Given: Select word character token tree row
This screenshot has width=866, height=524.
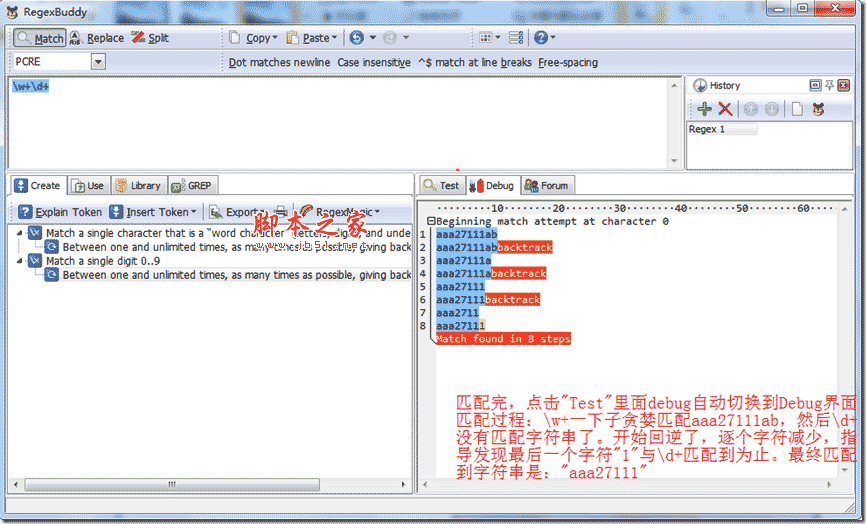Looking at the screenshot, I should tap(228, 233).
